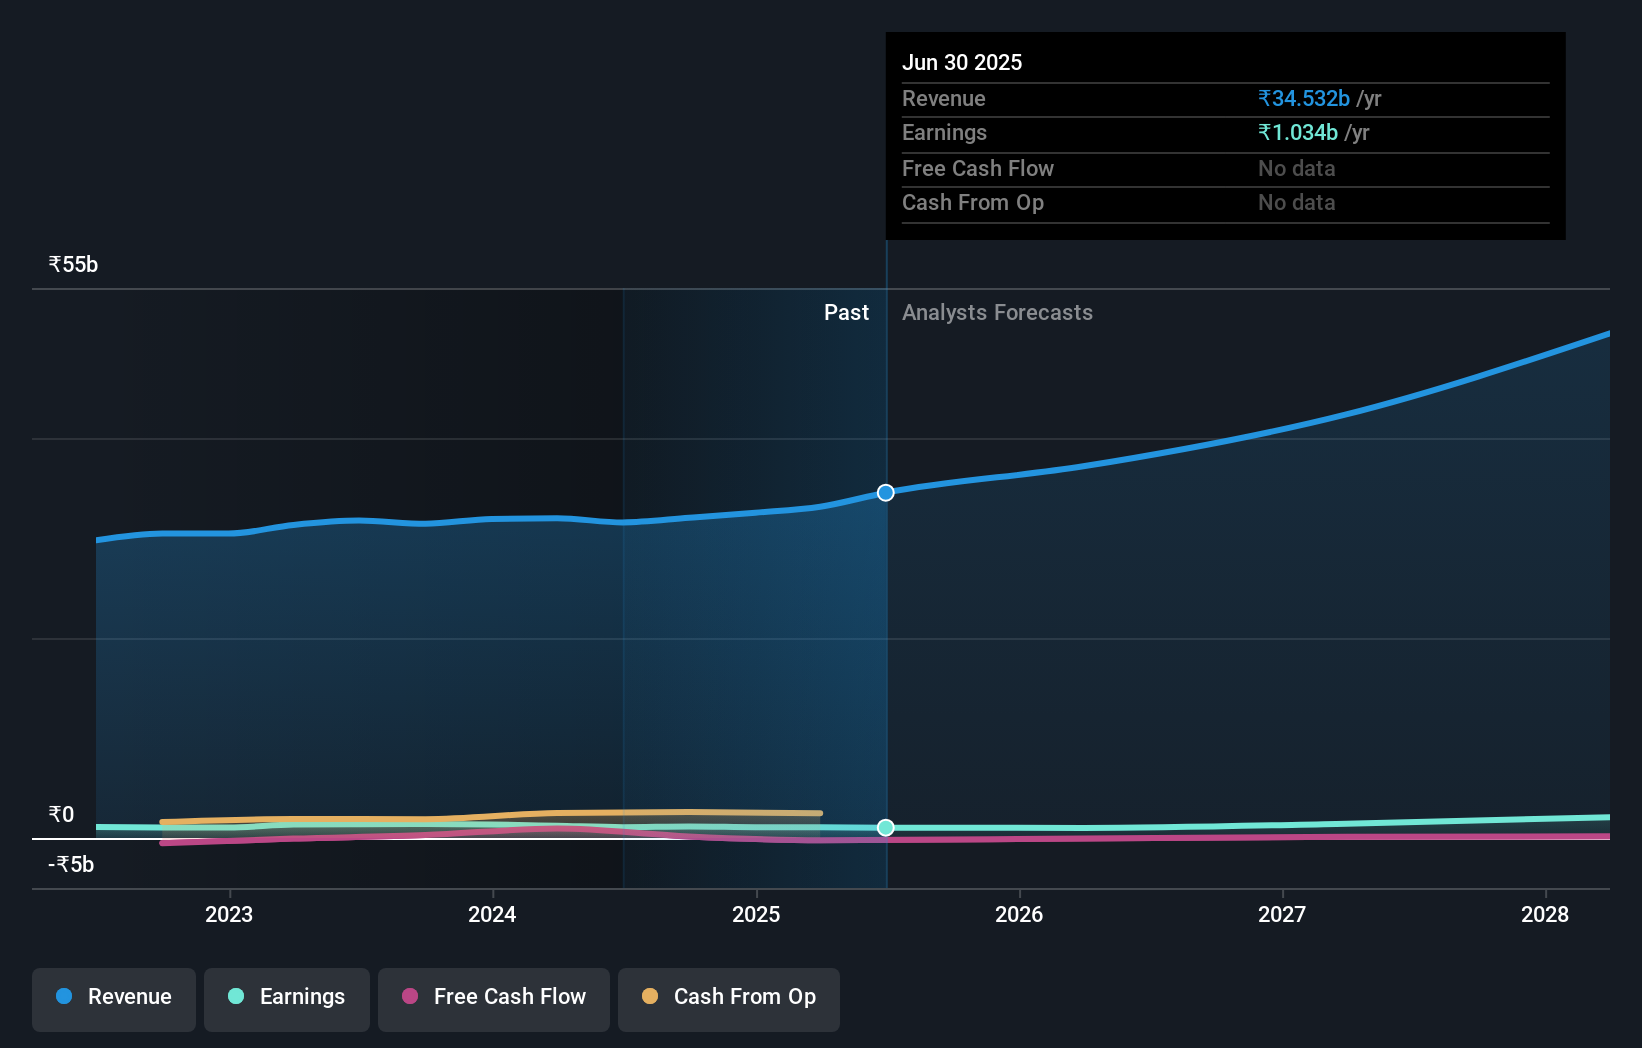Select the Past tab label
1642x1048 pixels.
(x=847, y=312)
